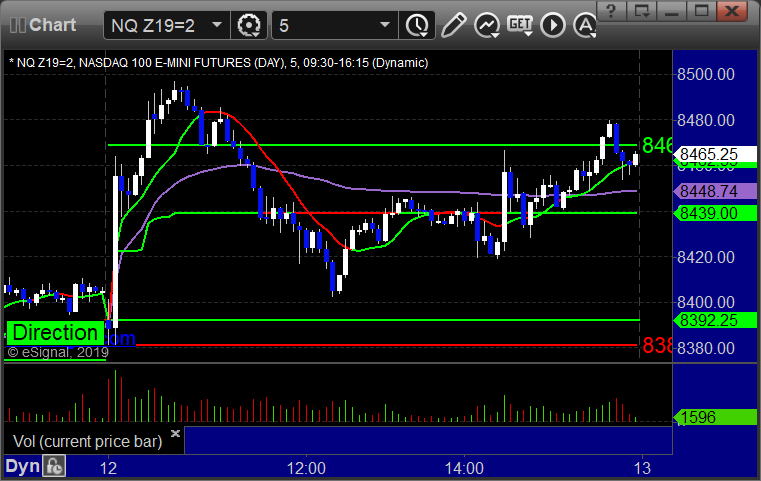Screen dimensions: 761x481
Task: Open the GET tools menu icon
Action: (x=520, y=25)
